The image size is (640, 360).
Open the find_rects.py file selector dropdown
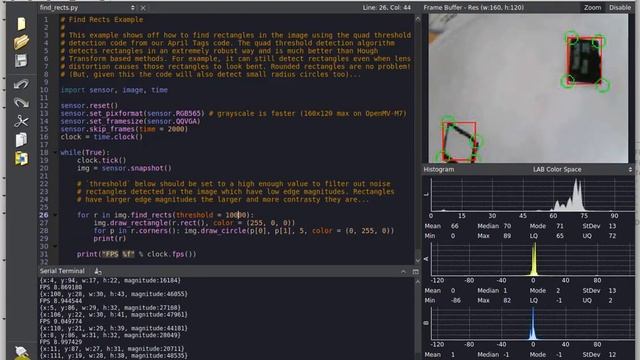pyautogui.click(x=133, y=8)
